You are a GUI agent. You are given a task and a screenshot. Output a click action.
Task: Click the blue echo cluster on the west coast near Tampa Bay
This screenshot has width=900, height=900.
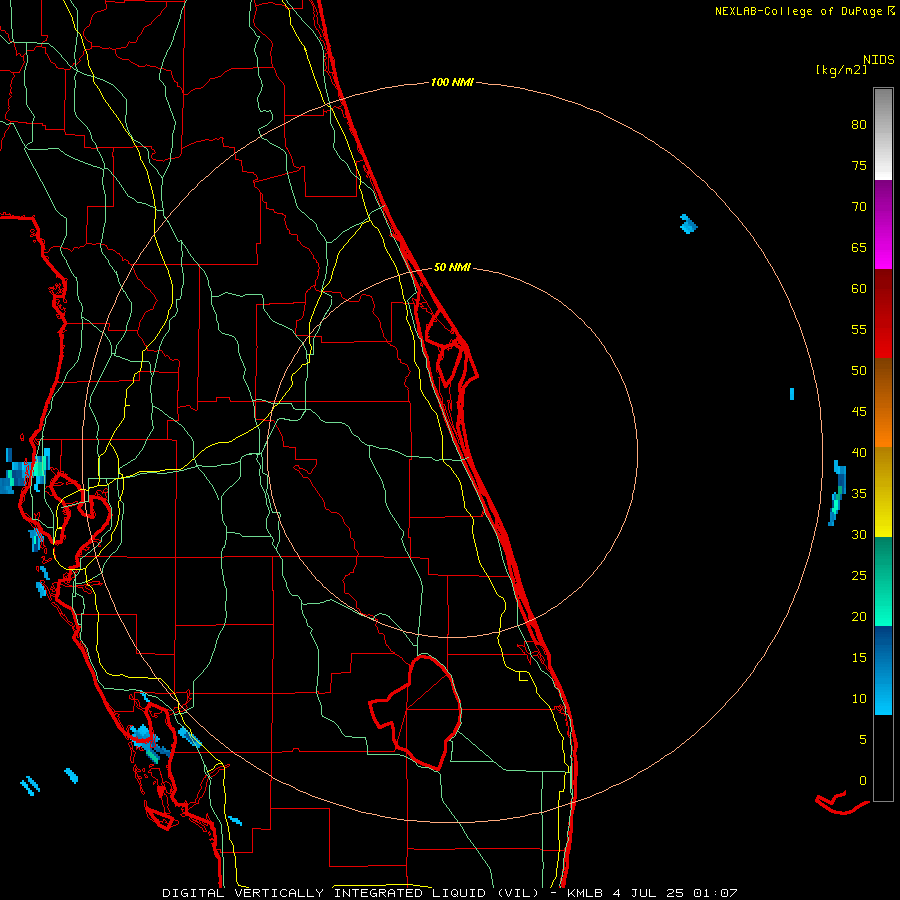pos(25,472)
